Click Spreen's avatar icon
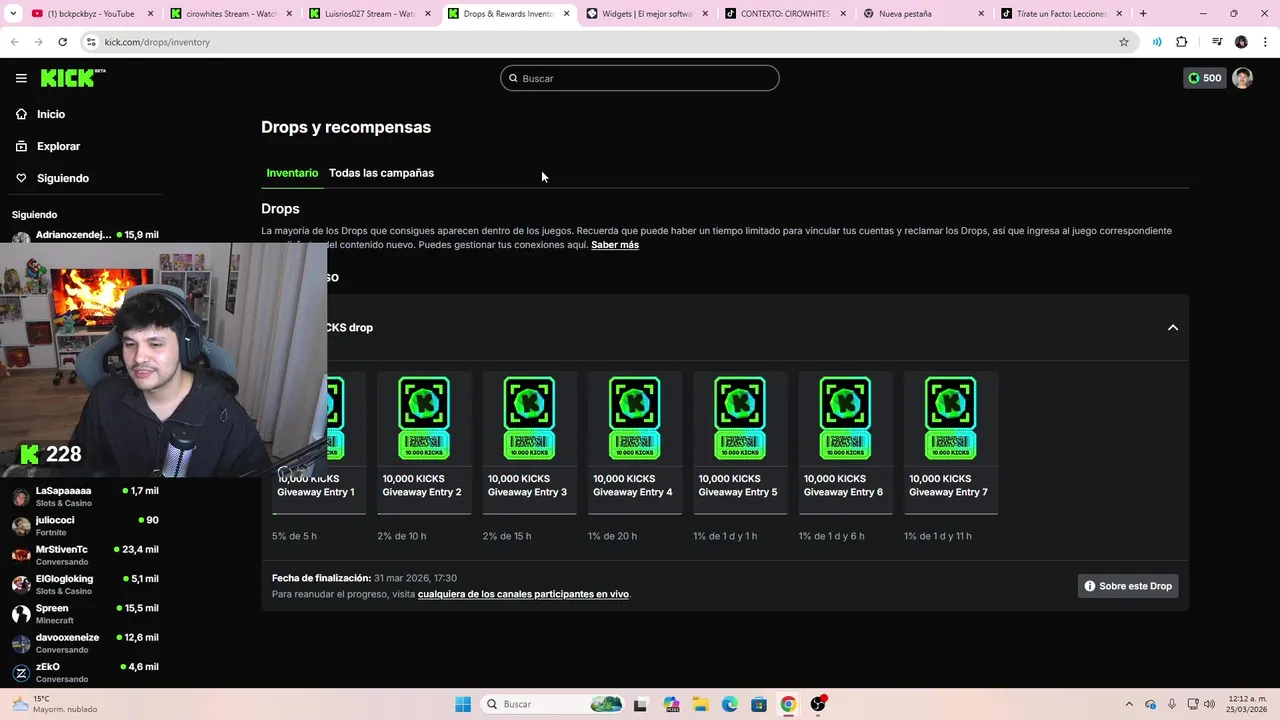The width and height of the screenshot is (1280, 720). [x=21, y=614]
